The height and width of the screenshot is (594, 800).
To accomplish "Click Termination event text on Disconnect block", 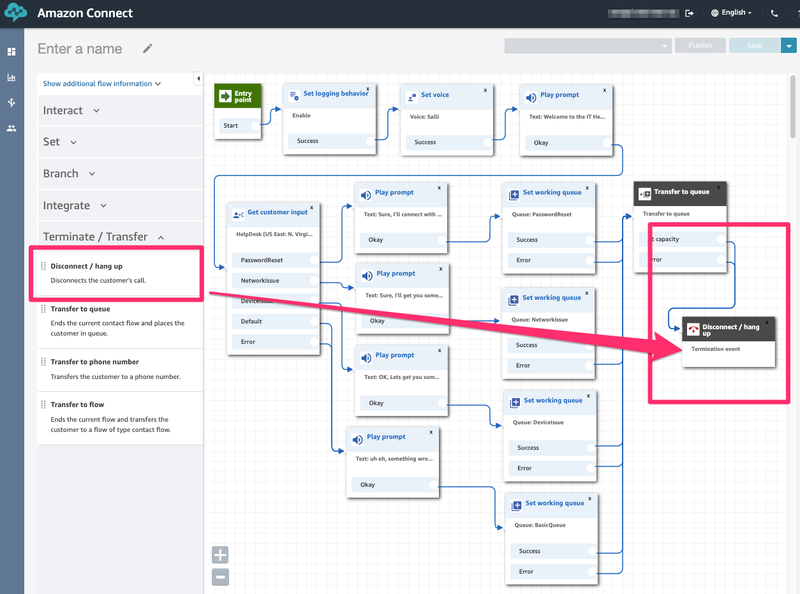I will pyautogui.click(x=715, y=349).
